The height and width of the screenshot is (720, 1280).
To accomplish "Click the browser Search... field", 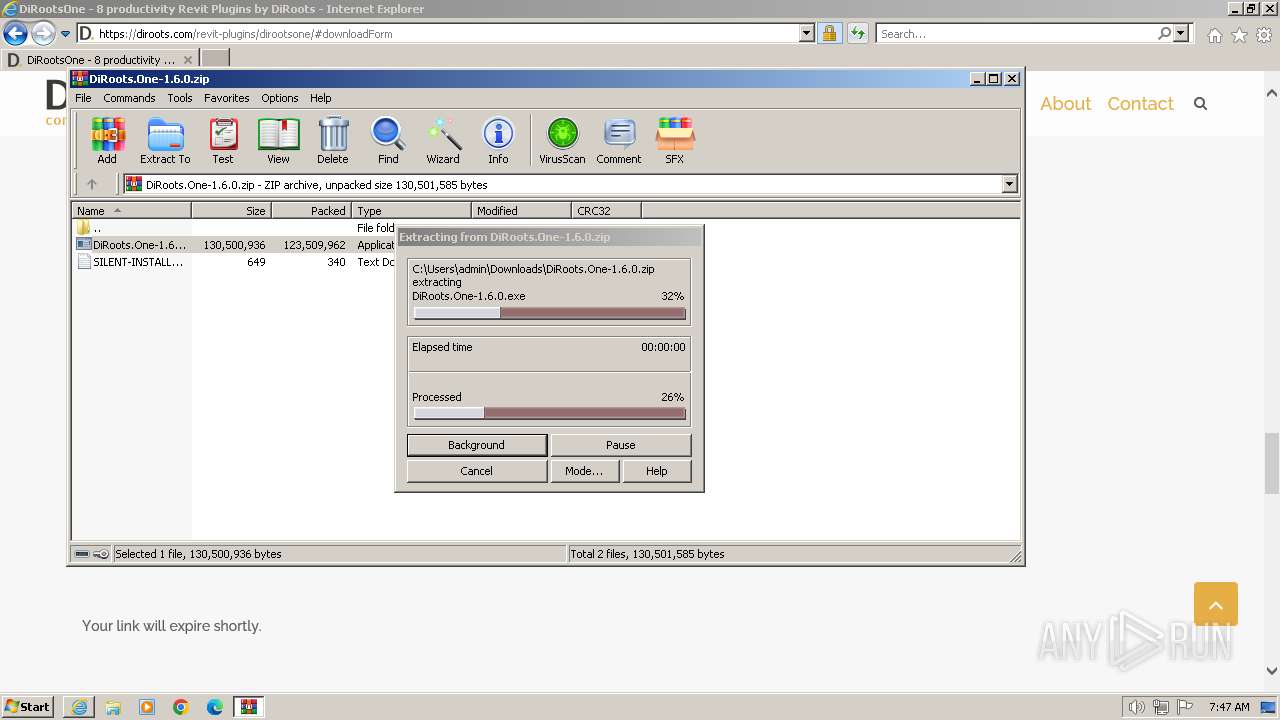I will coord(1017,33).
